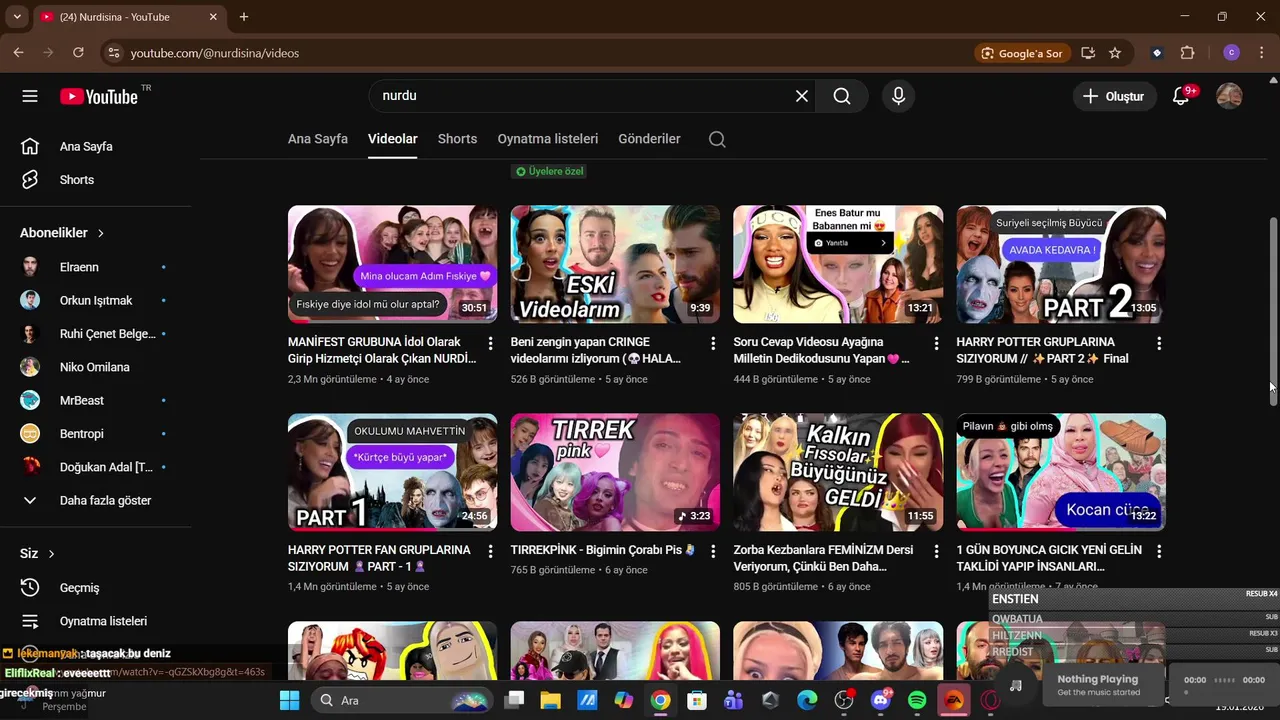Open File Explorer from the taskbar

click(x=551, y=700)
